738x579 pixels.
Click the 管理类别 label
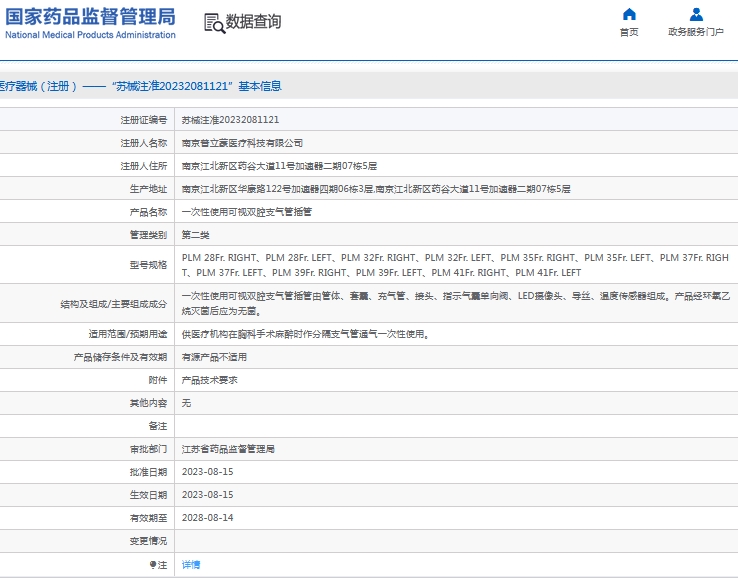(x=148, y=235)
